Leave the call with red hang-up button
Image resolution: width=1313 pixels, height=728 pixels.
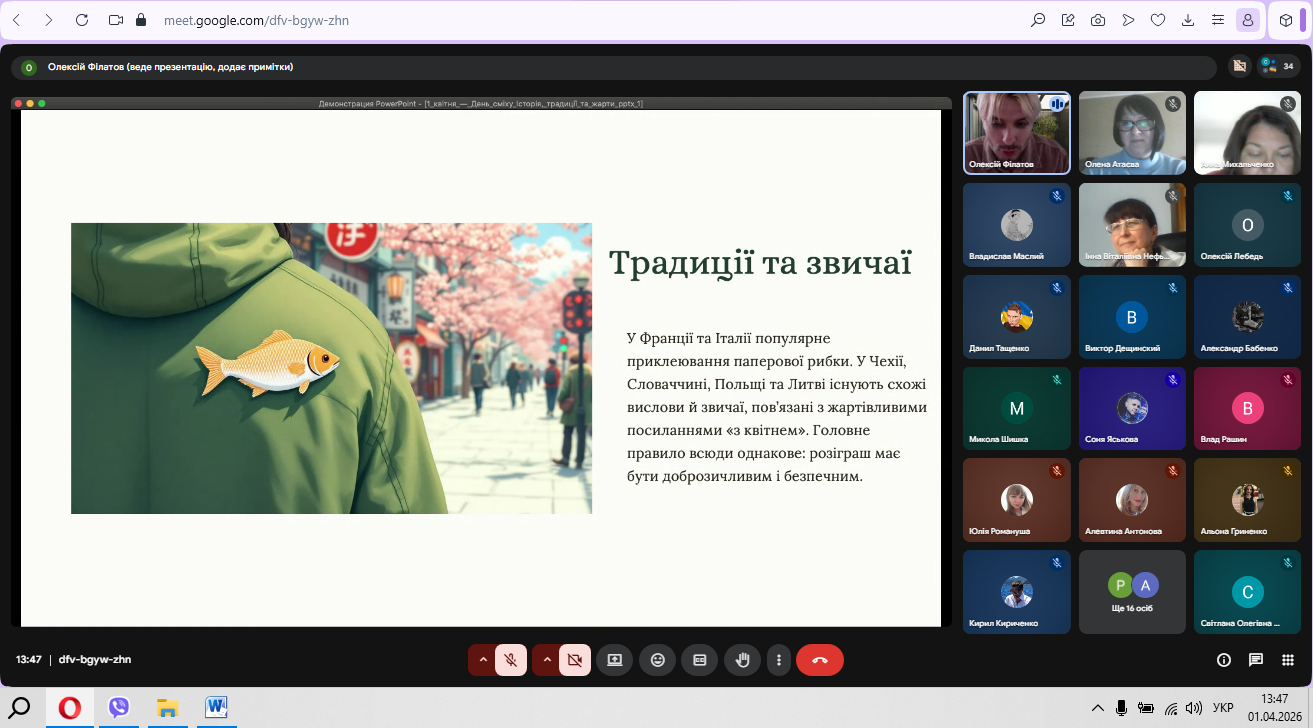click(820, 660)
